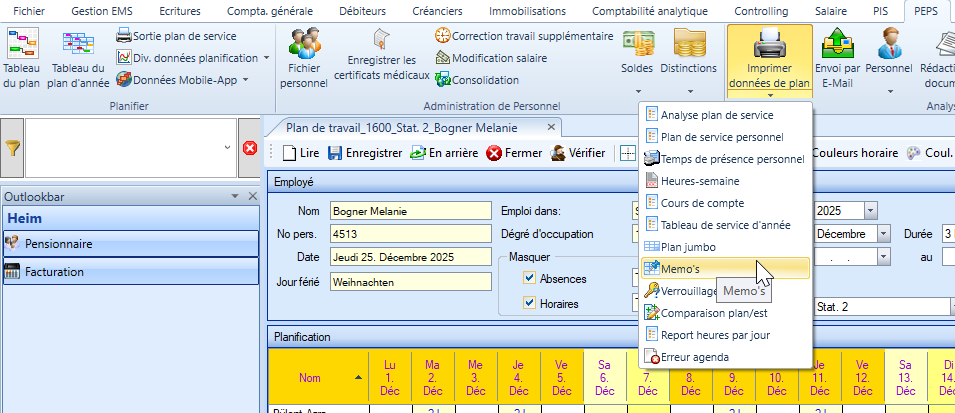Close the Plan de travail document tab
This screenshot has width=955, height=413.
(x=551, y=127)
